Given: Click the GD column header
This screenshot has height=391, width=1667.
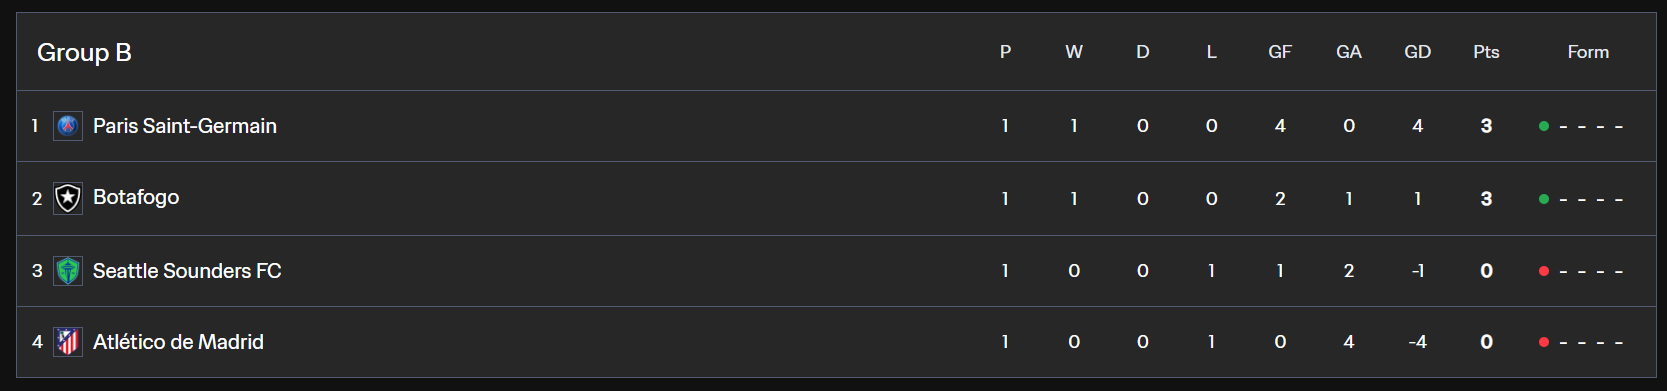Looking at the screenshot, I should 1417,52.
